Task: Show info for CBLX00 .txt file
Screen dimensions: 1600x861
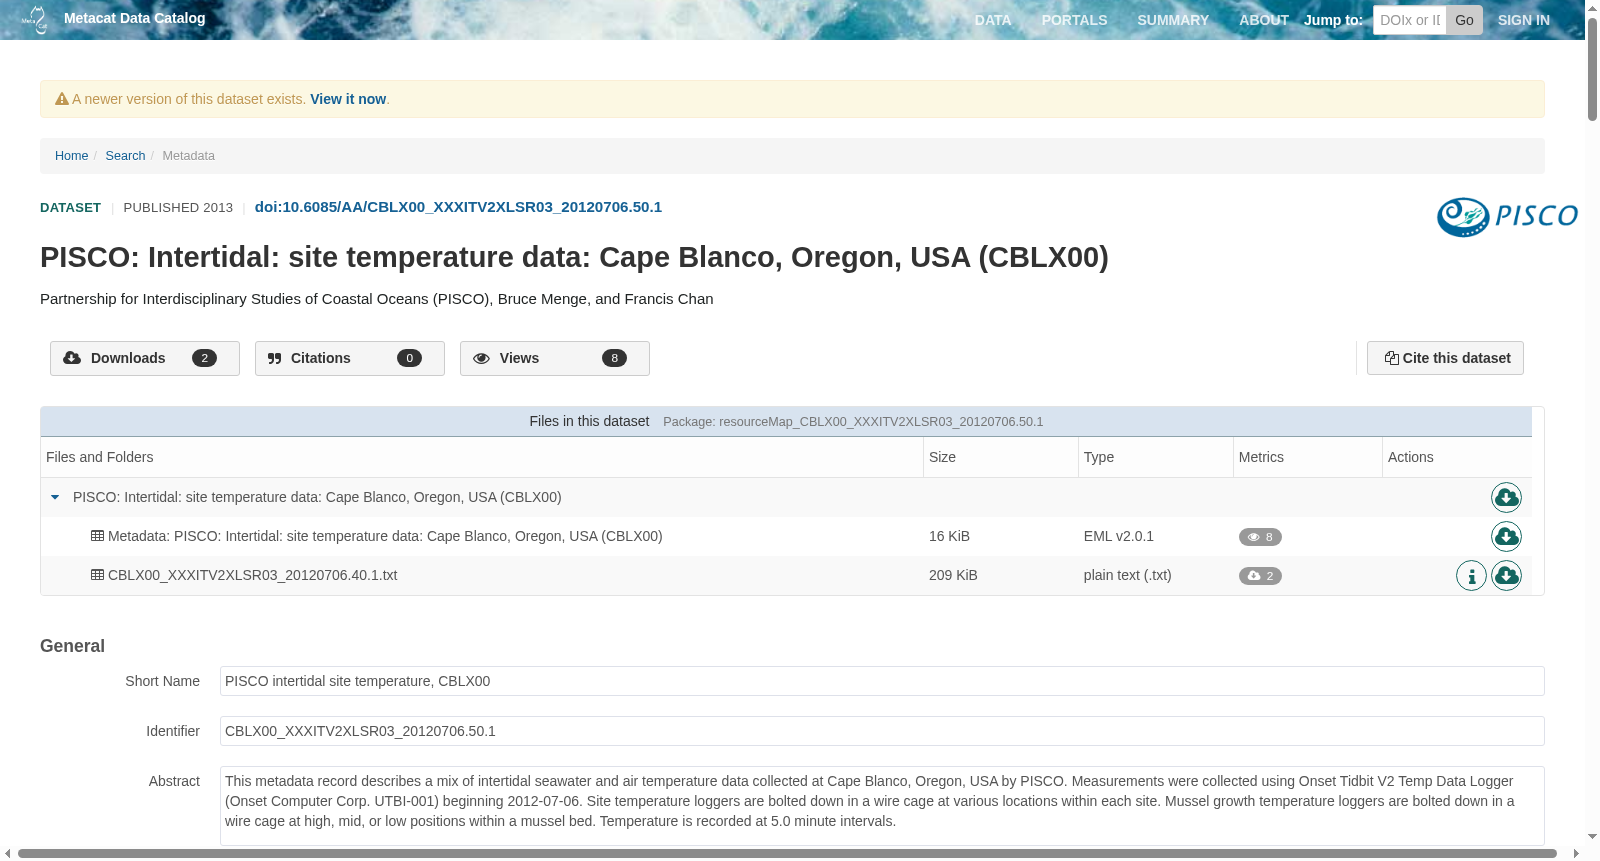Action: pos(1471,575)
